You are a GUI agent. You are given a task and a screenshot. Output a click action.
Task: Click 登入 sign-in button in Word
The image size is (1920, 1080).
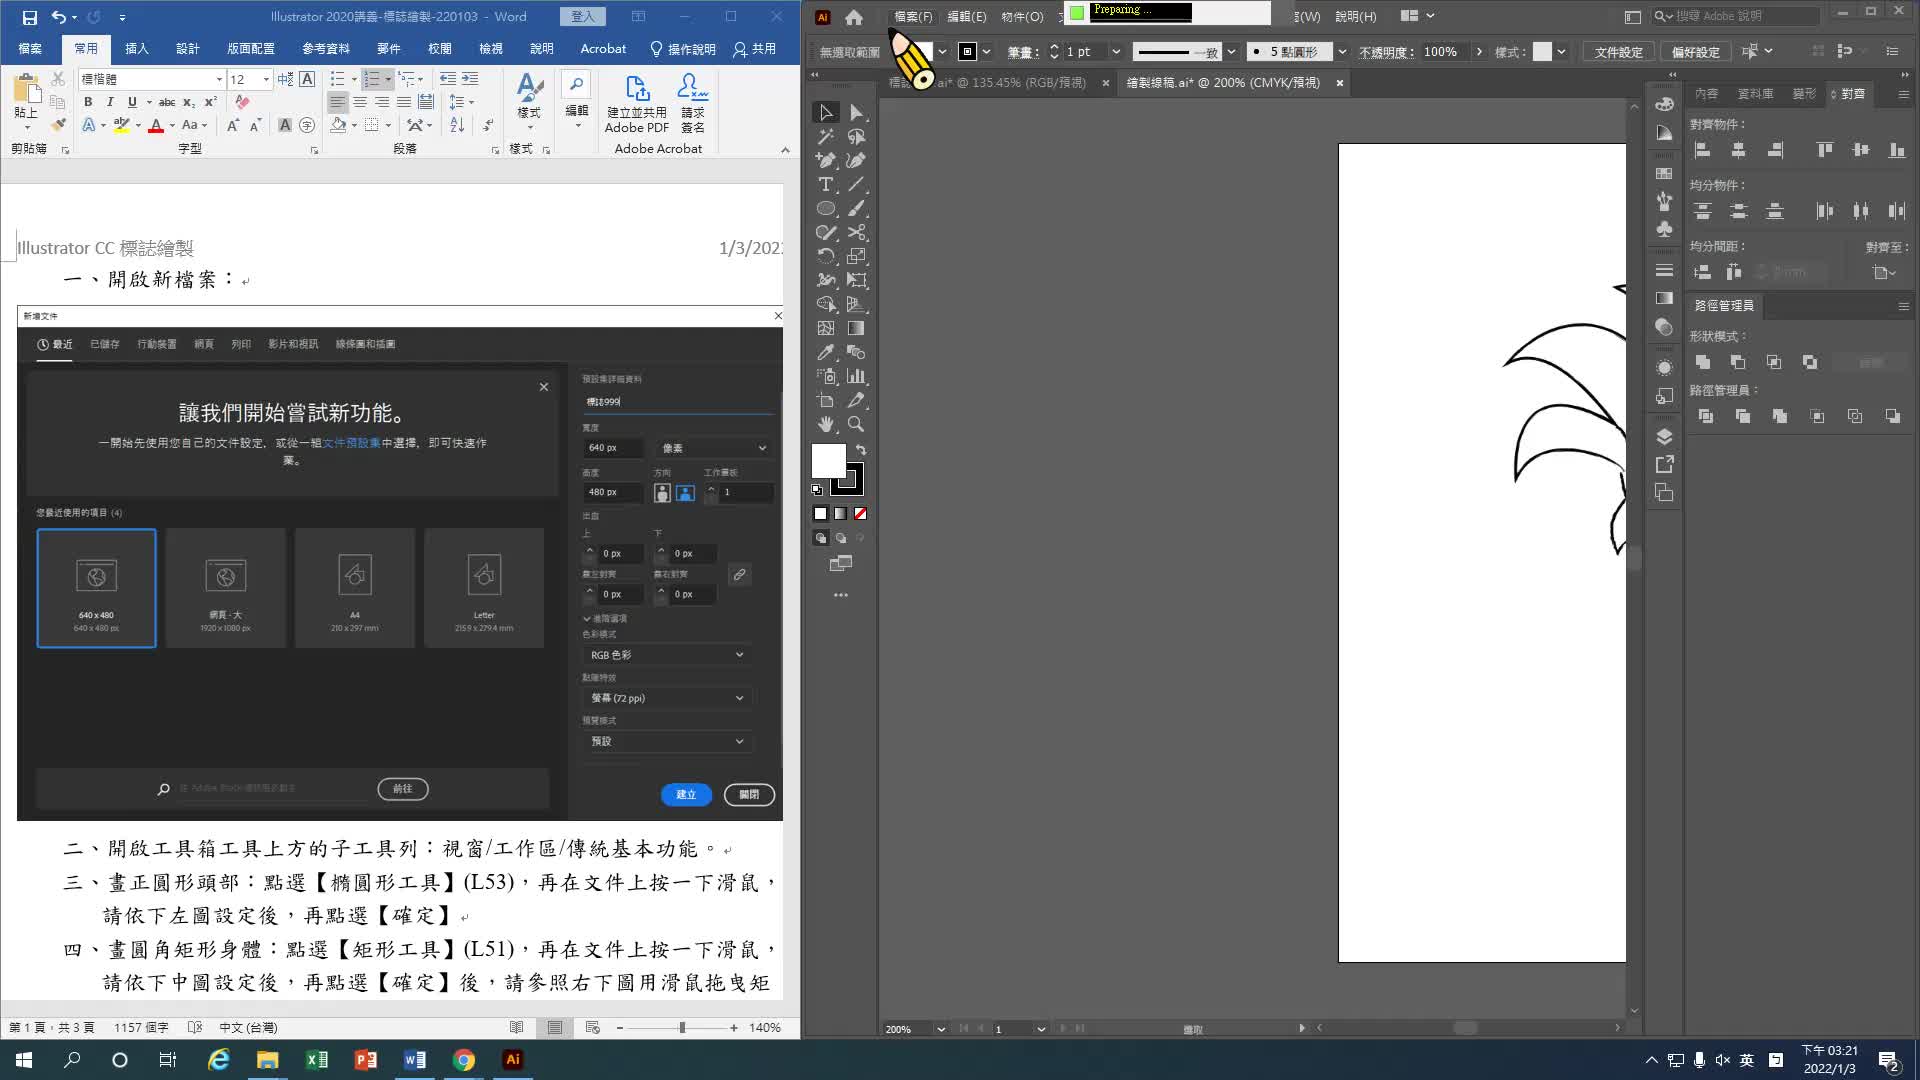tap(583, 17)
